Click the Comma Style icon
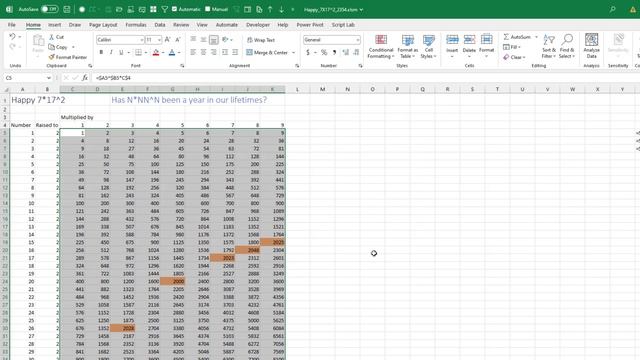The height and width of the screenshot is (360, 640). point(334,52)
